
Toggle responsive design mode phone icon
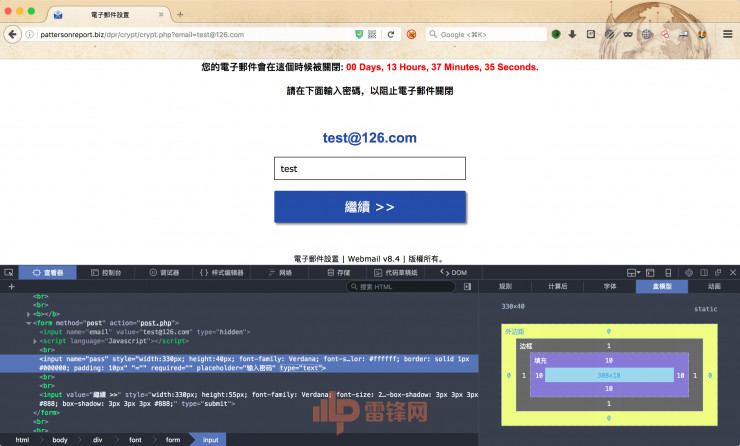click(x=668, y=273)
